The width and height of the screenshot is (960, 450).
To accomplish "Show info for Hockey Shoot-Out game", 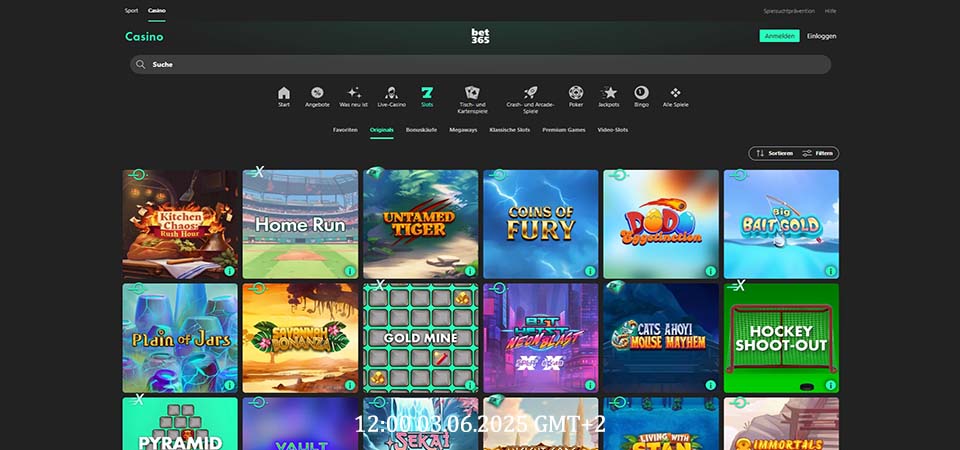I will pos(830,385).
